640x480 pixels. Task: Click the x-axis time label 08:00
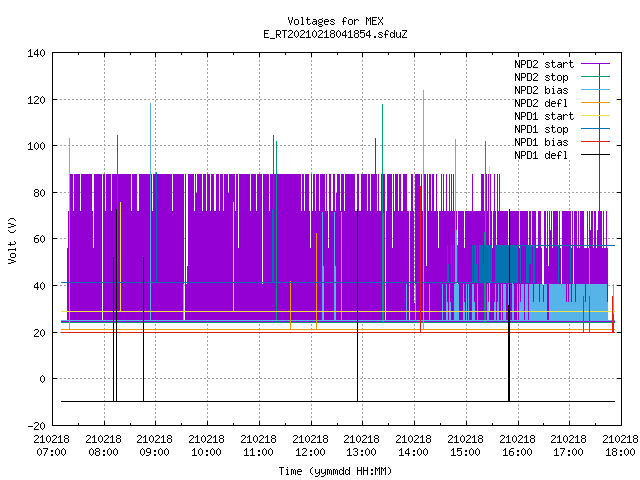(x=104, y=453)
